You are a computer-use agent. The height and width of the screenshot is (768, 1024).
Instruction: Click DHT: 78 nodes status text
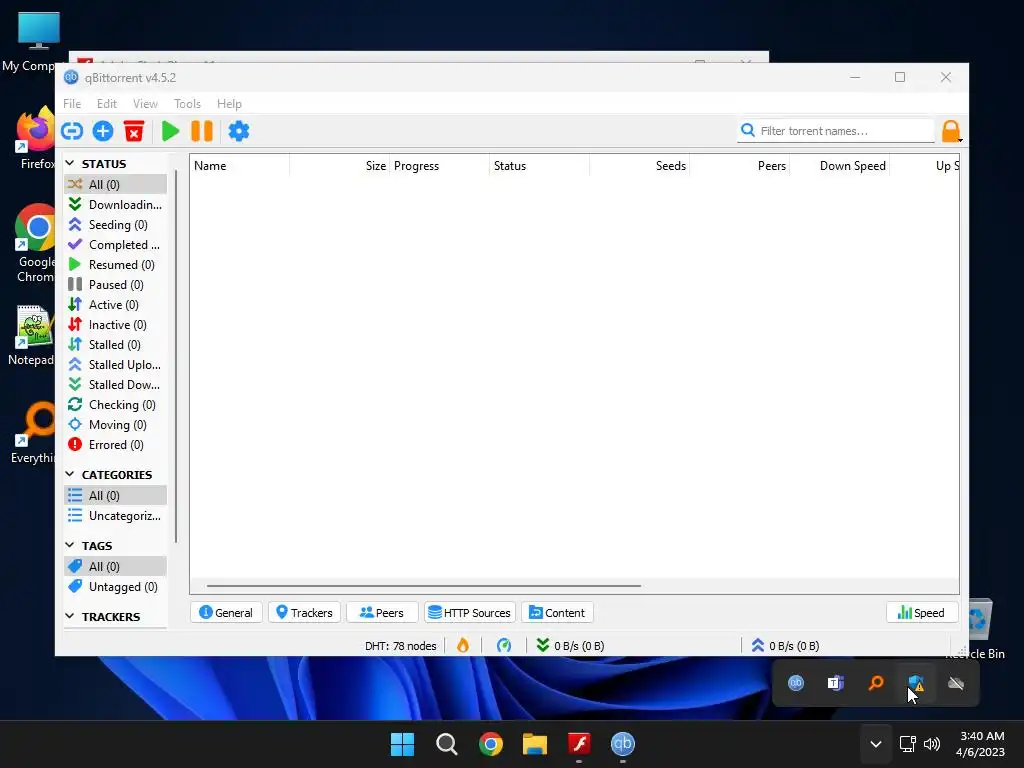point(400,646)
